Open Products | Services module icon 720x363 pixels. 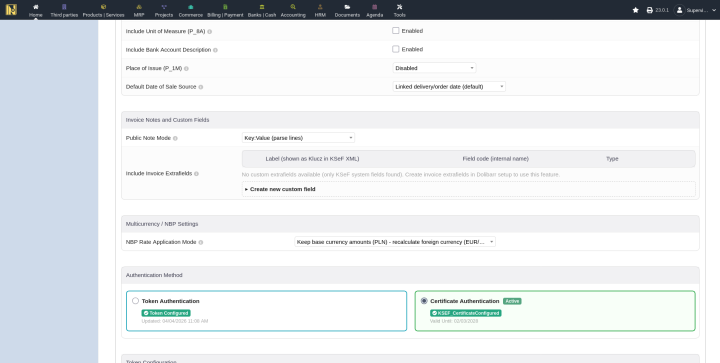tap(103, 7)
